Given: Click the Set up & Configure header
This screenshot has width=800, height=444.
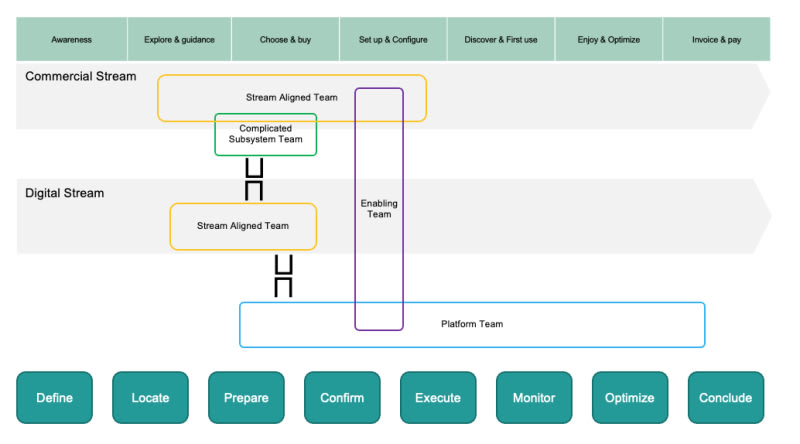Looking at the screenshot, I should 393,39.
